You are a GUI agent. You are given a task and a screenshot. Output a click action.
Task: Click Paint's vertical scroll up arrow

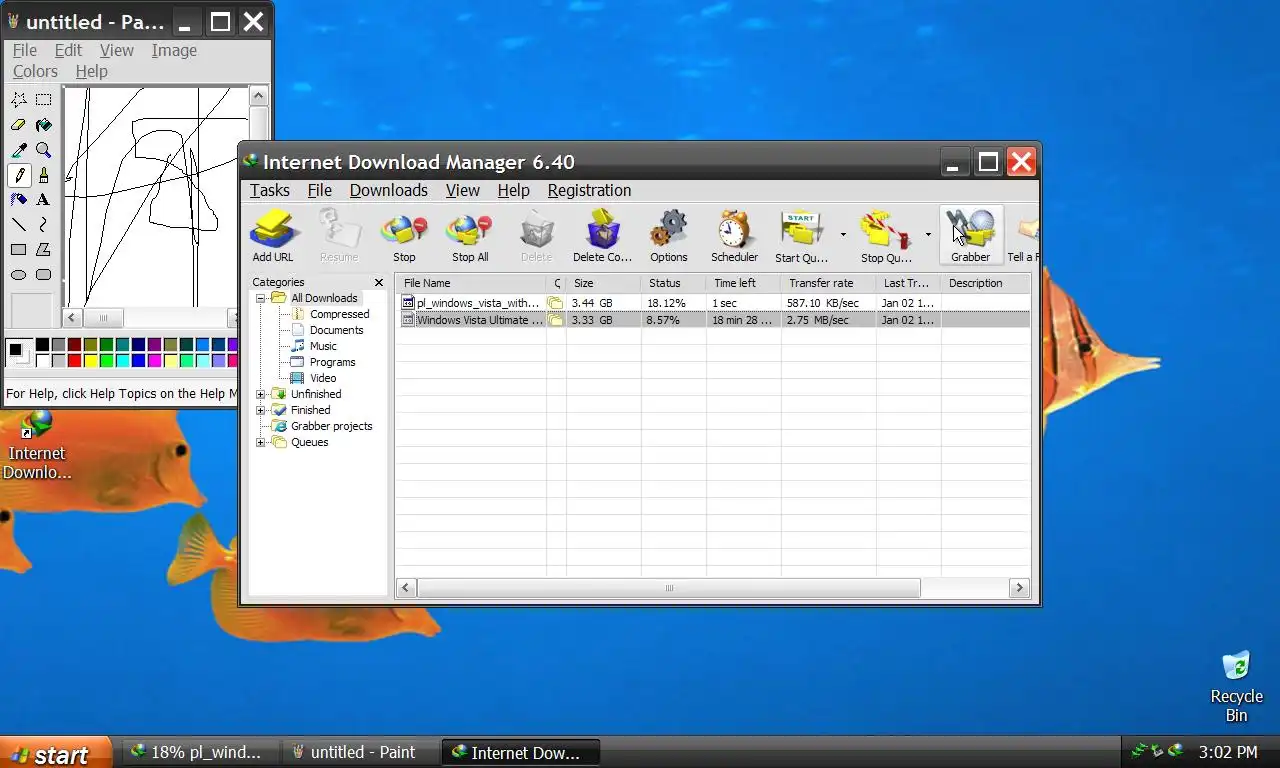[258, 96]
